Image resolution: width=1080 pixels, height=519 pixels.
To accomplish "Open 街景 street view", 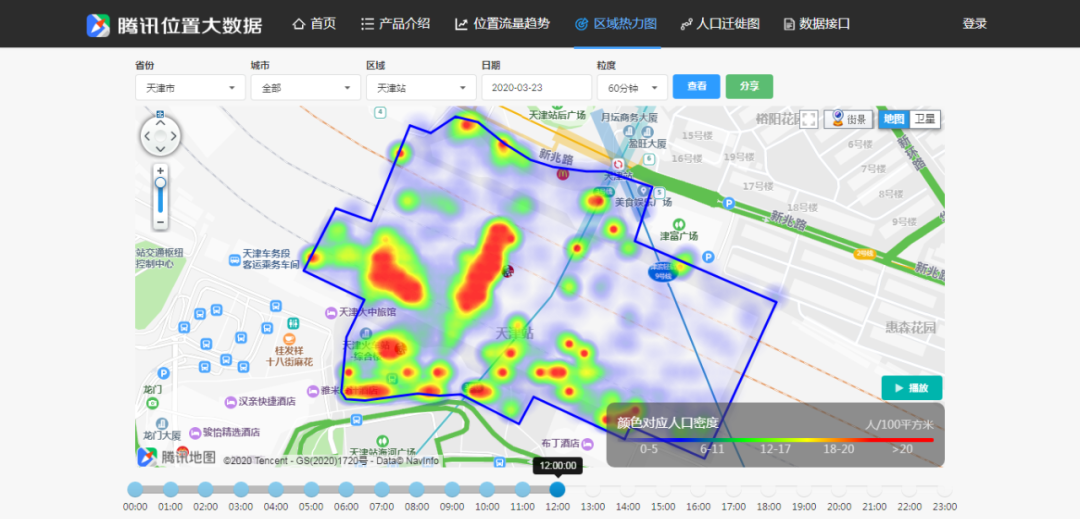I will (849, 119).
